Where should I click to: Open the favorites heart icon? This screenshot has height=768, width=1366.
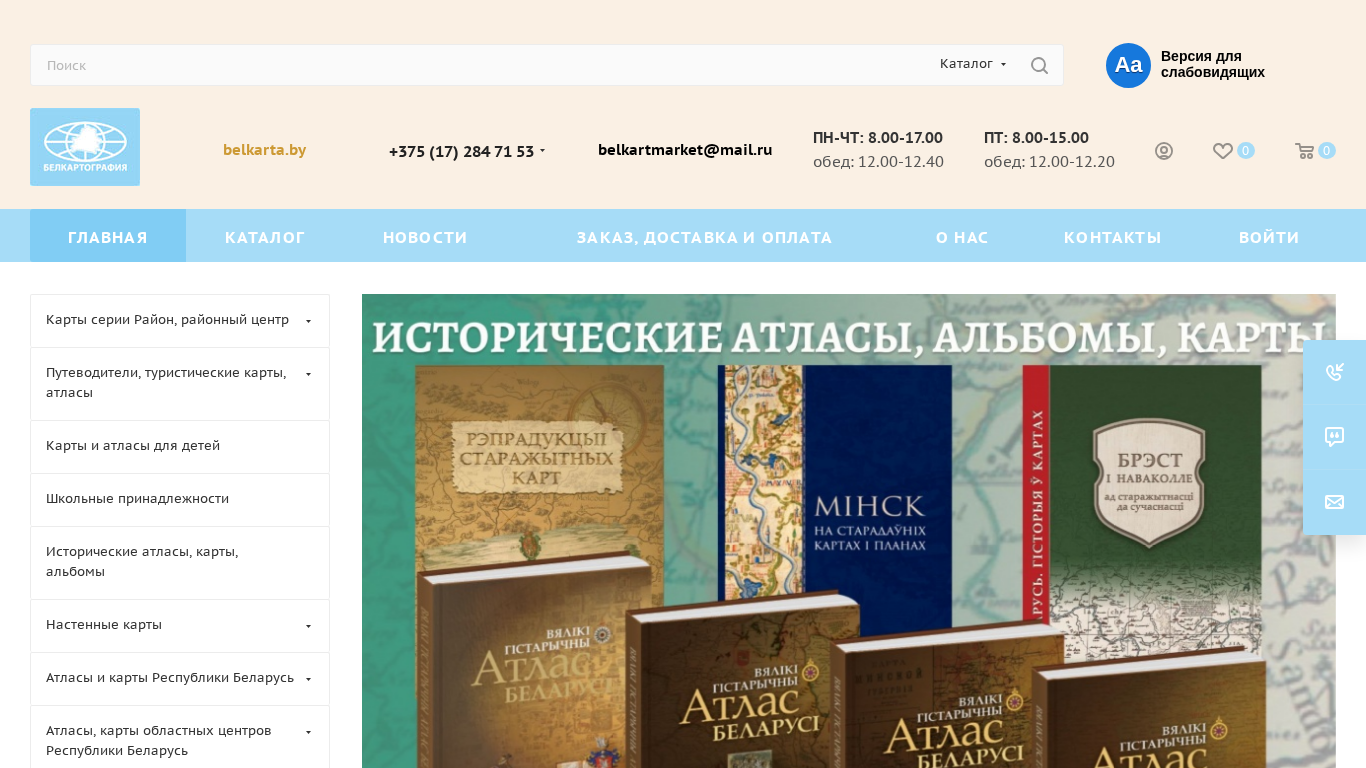point(1222,151)
